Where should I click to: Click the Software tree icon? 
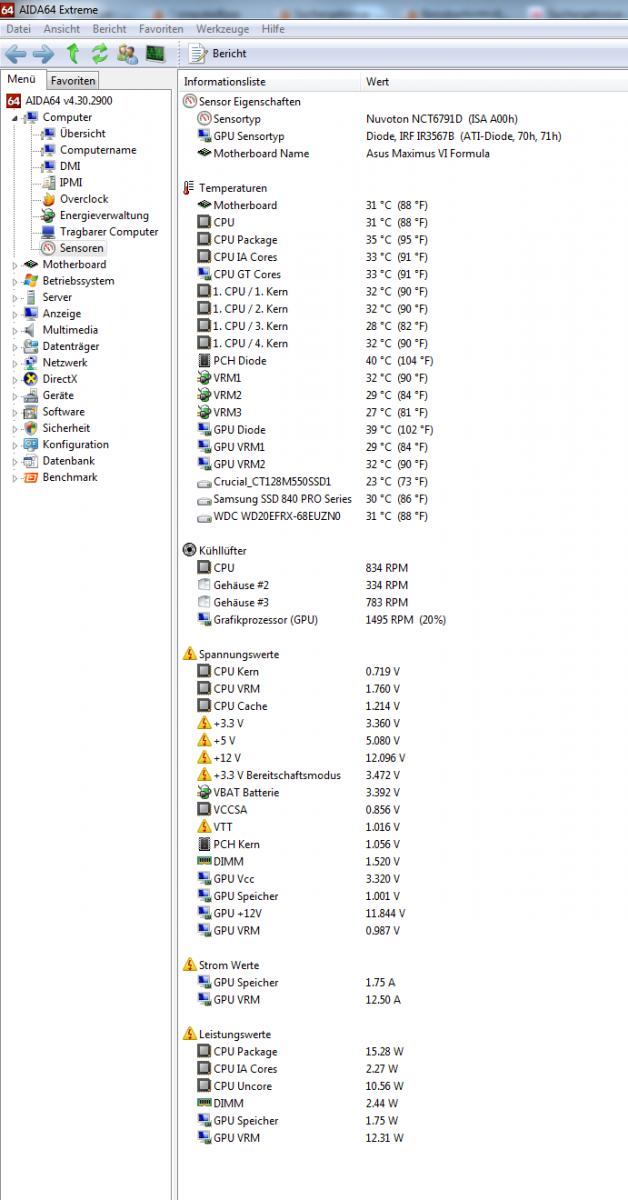(x=31, y=412)
